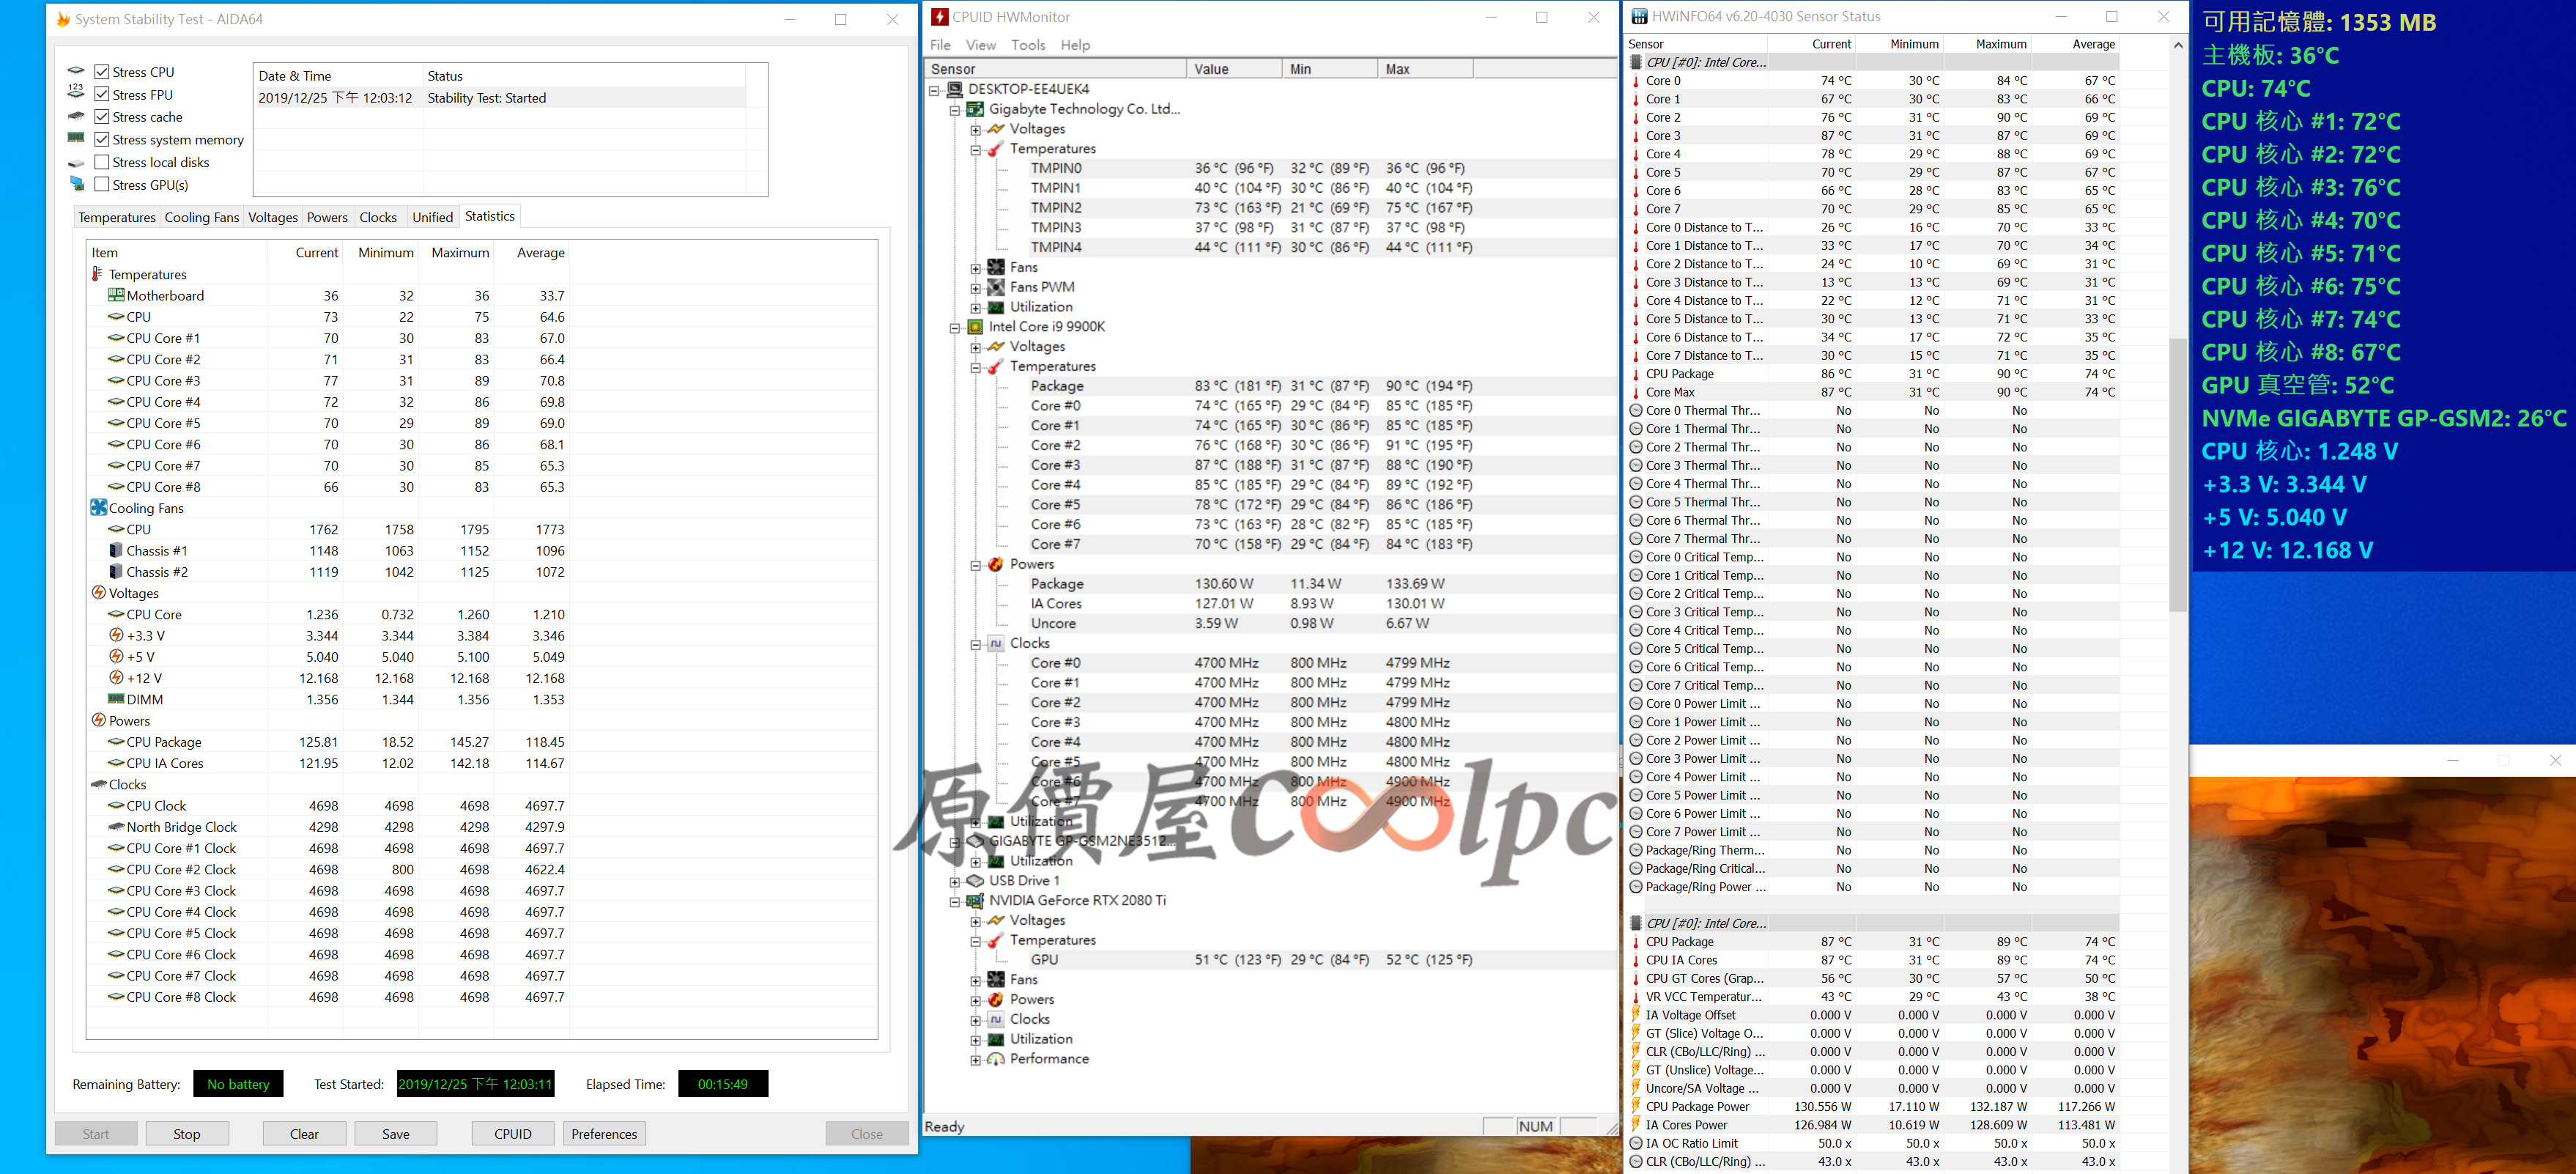
Task: Enable Stress local disks checkbox
Action: coord(101,162)
